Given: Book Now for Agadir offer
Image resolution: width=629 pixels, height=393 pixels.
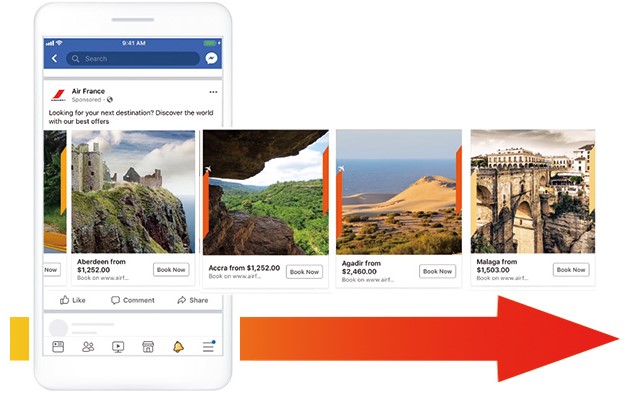Looking at the screenshot, I should point(437,271).
